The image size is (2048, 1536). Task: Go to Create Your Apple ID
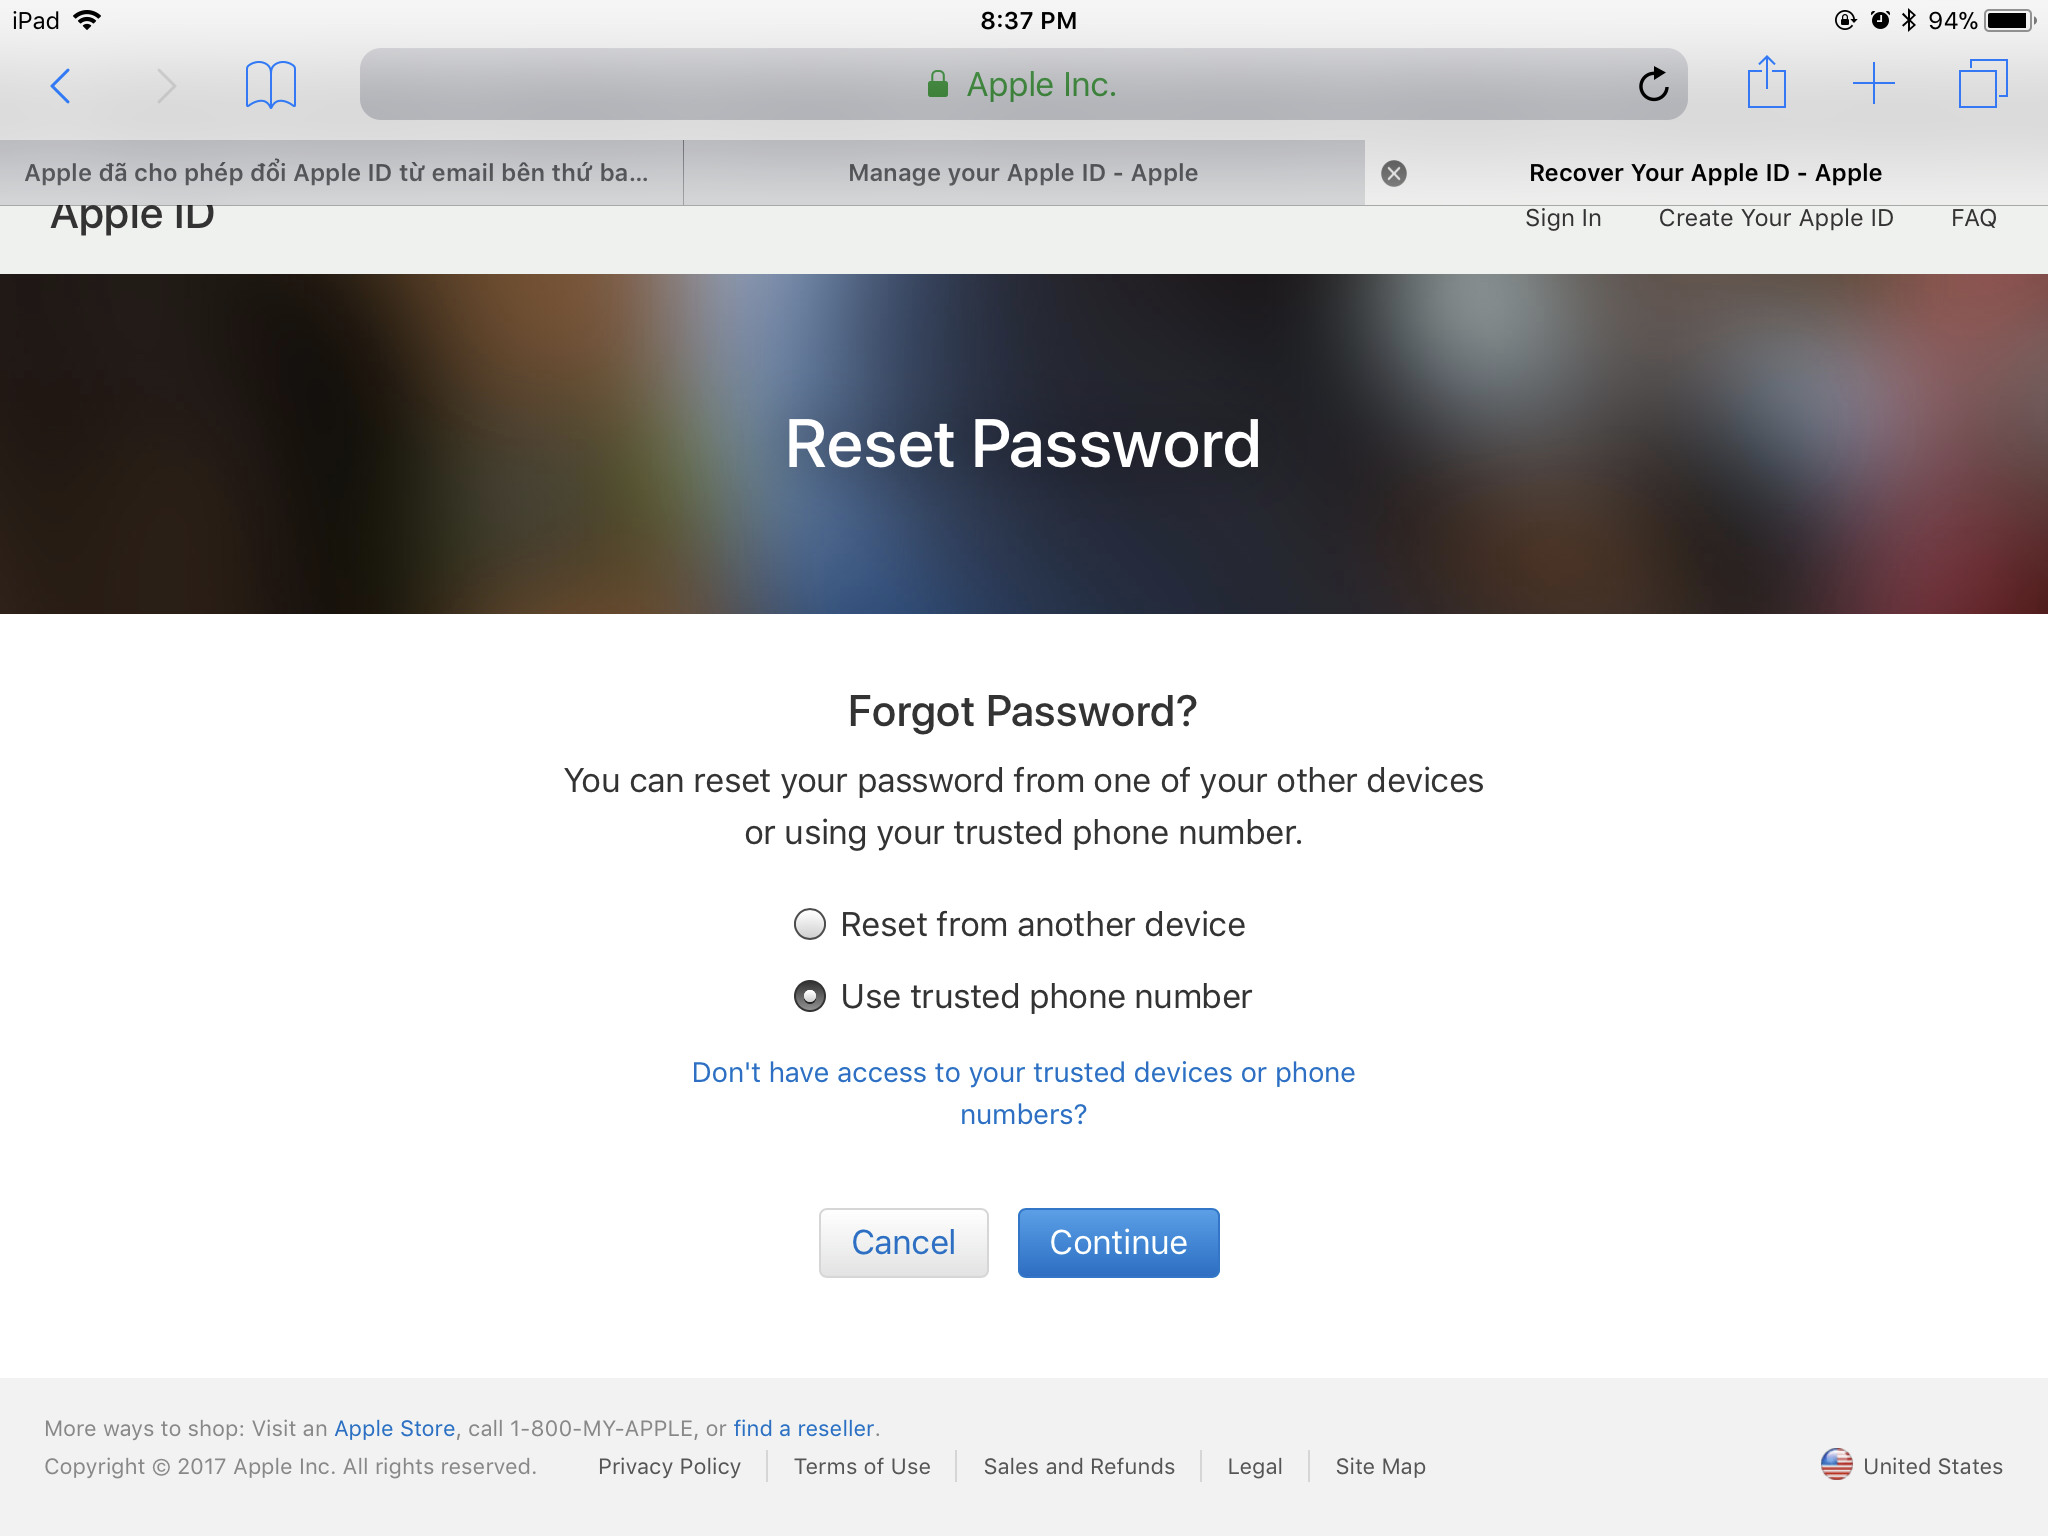tap(1776, 218)
